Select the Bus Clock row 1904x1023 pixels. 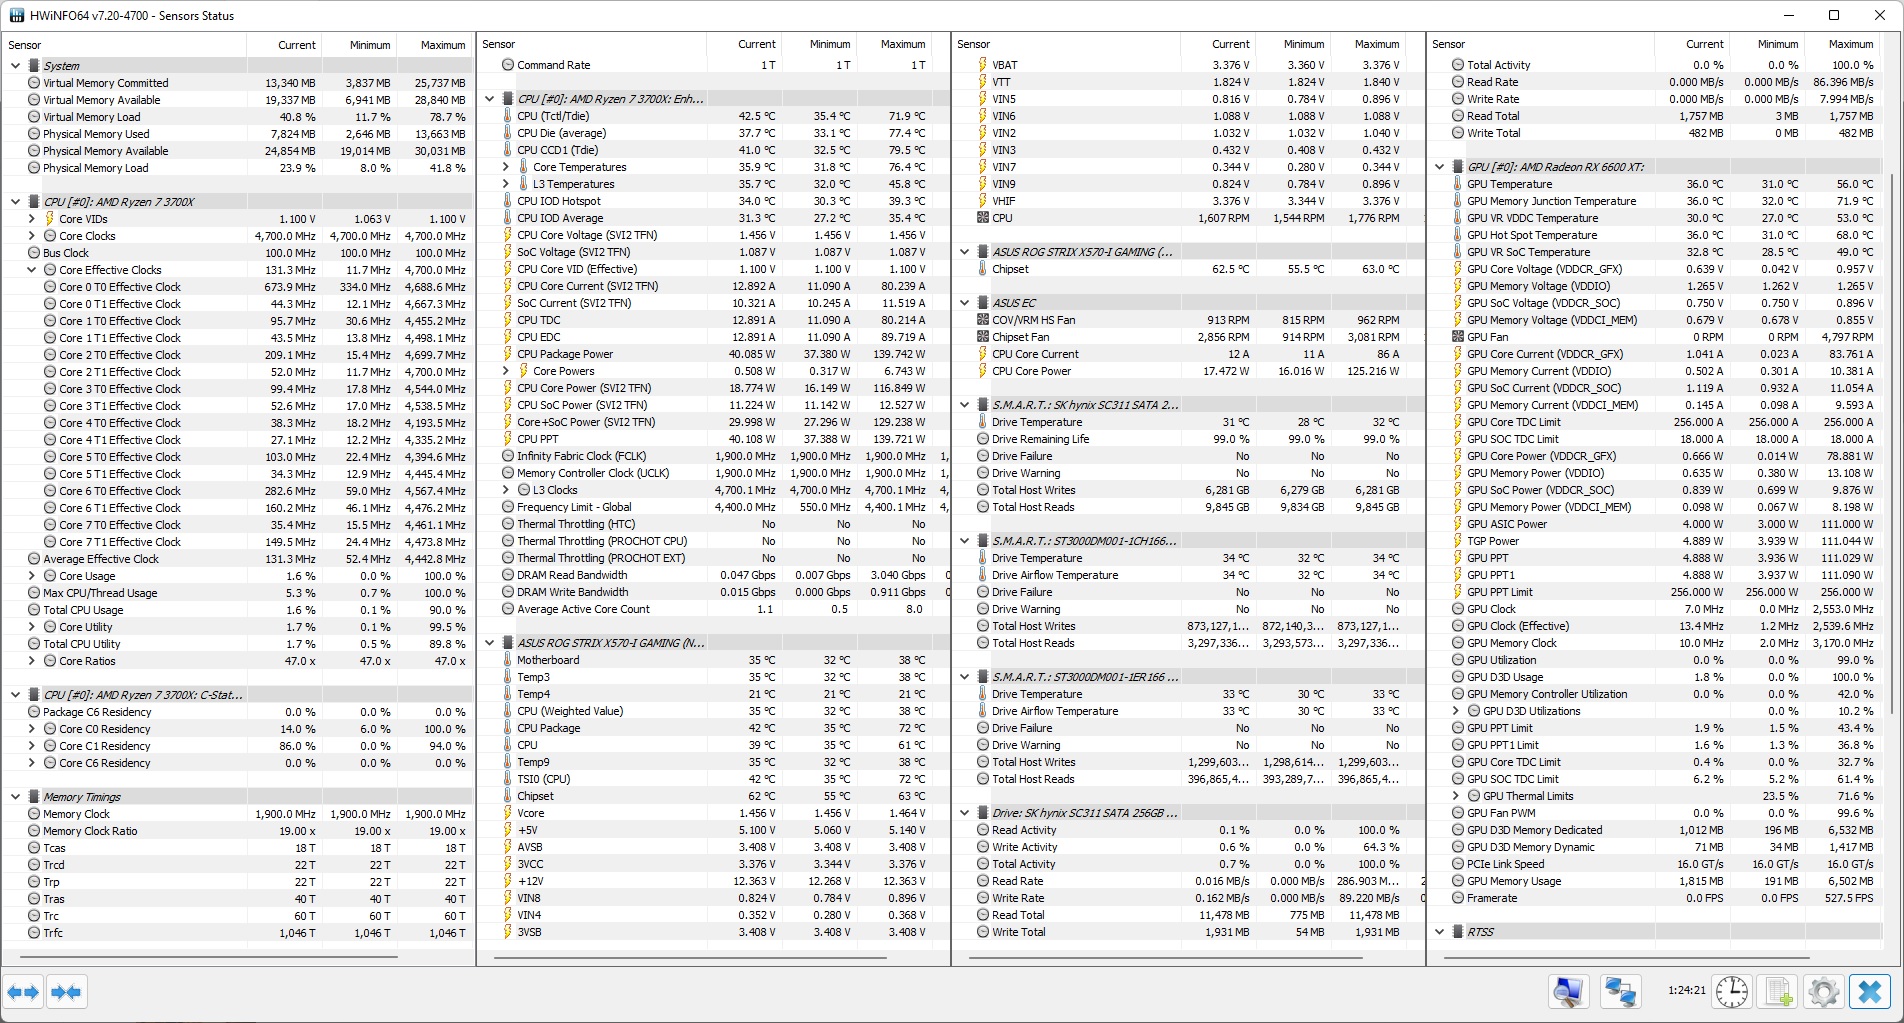click(237, 253)
